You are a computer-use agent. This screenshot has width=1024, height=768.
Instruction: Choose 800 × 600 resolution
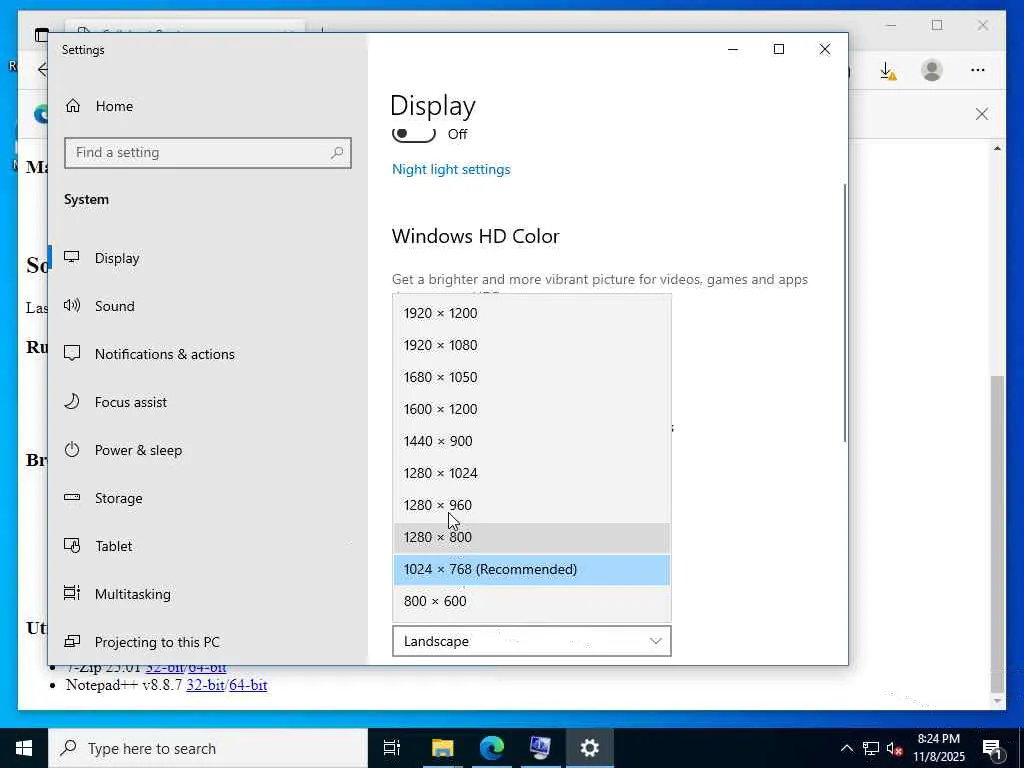coord(532,601)
